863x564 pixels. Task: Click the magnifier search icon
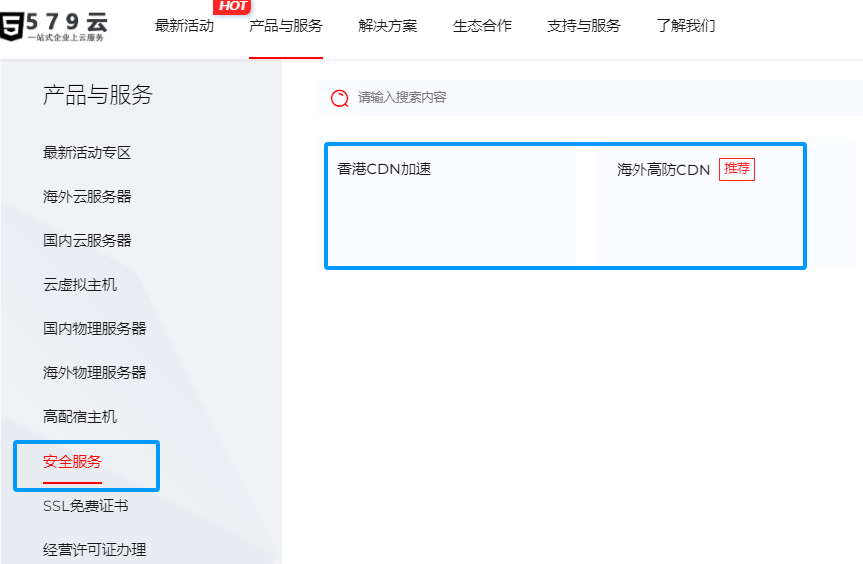[x=340, y=98]
